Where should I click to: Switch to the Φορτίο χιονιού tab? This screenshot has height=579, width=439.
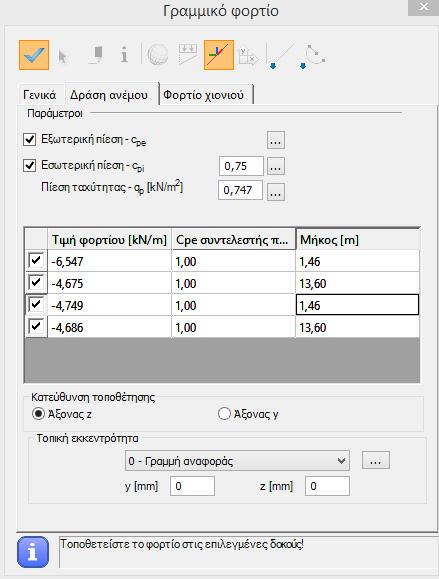pyautogui.click(x=204, y=95)
